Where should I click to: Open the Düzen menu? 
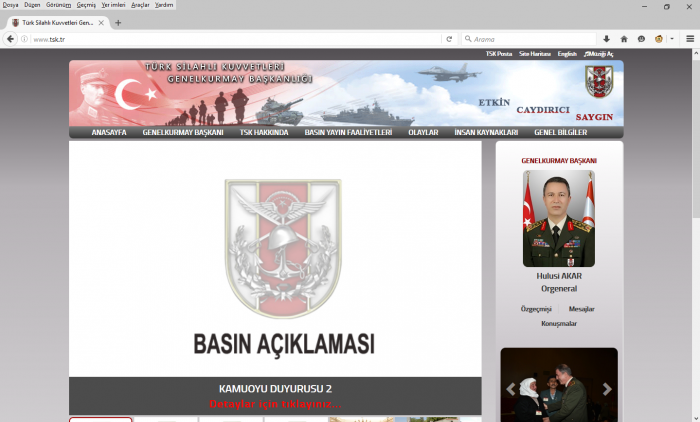(x=32, y=5)
